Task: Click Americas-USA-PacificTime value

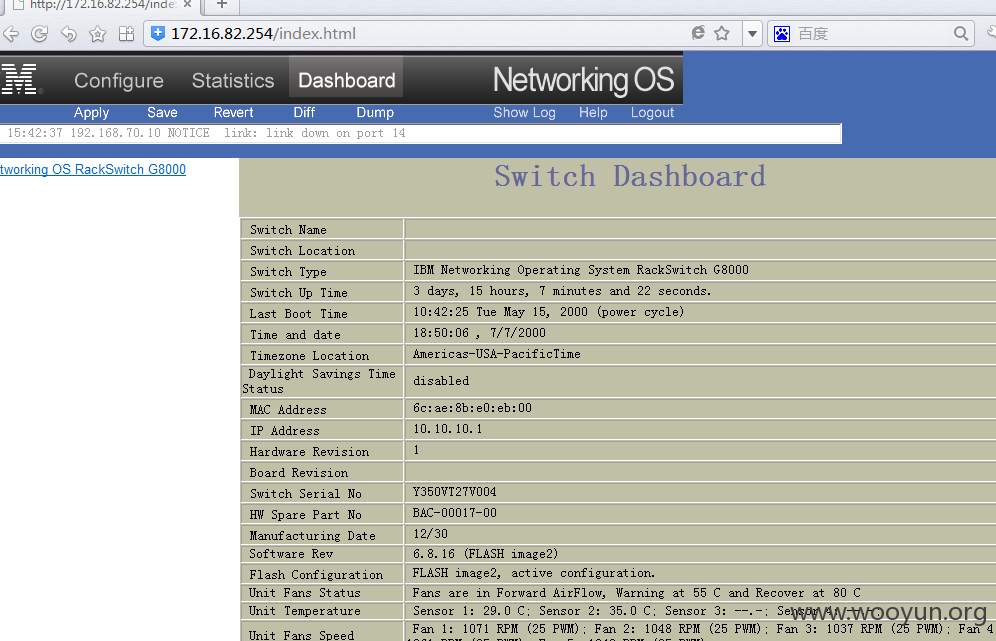Action: pyautogui.click(x=497, y=354)
